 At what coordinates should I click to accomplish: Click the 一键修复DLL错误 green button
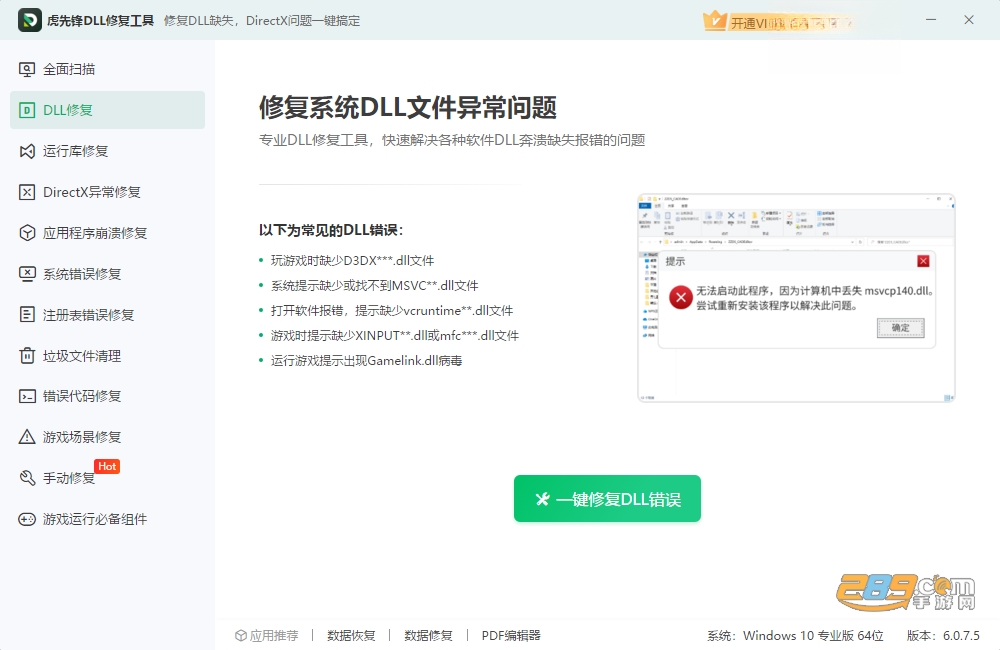[x=607, y=498]
